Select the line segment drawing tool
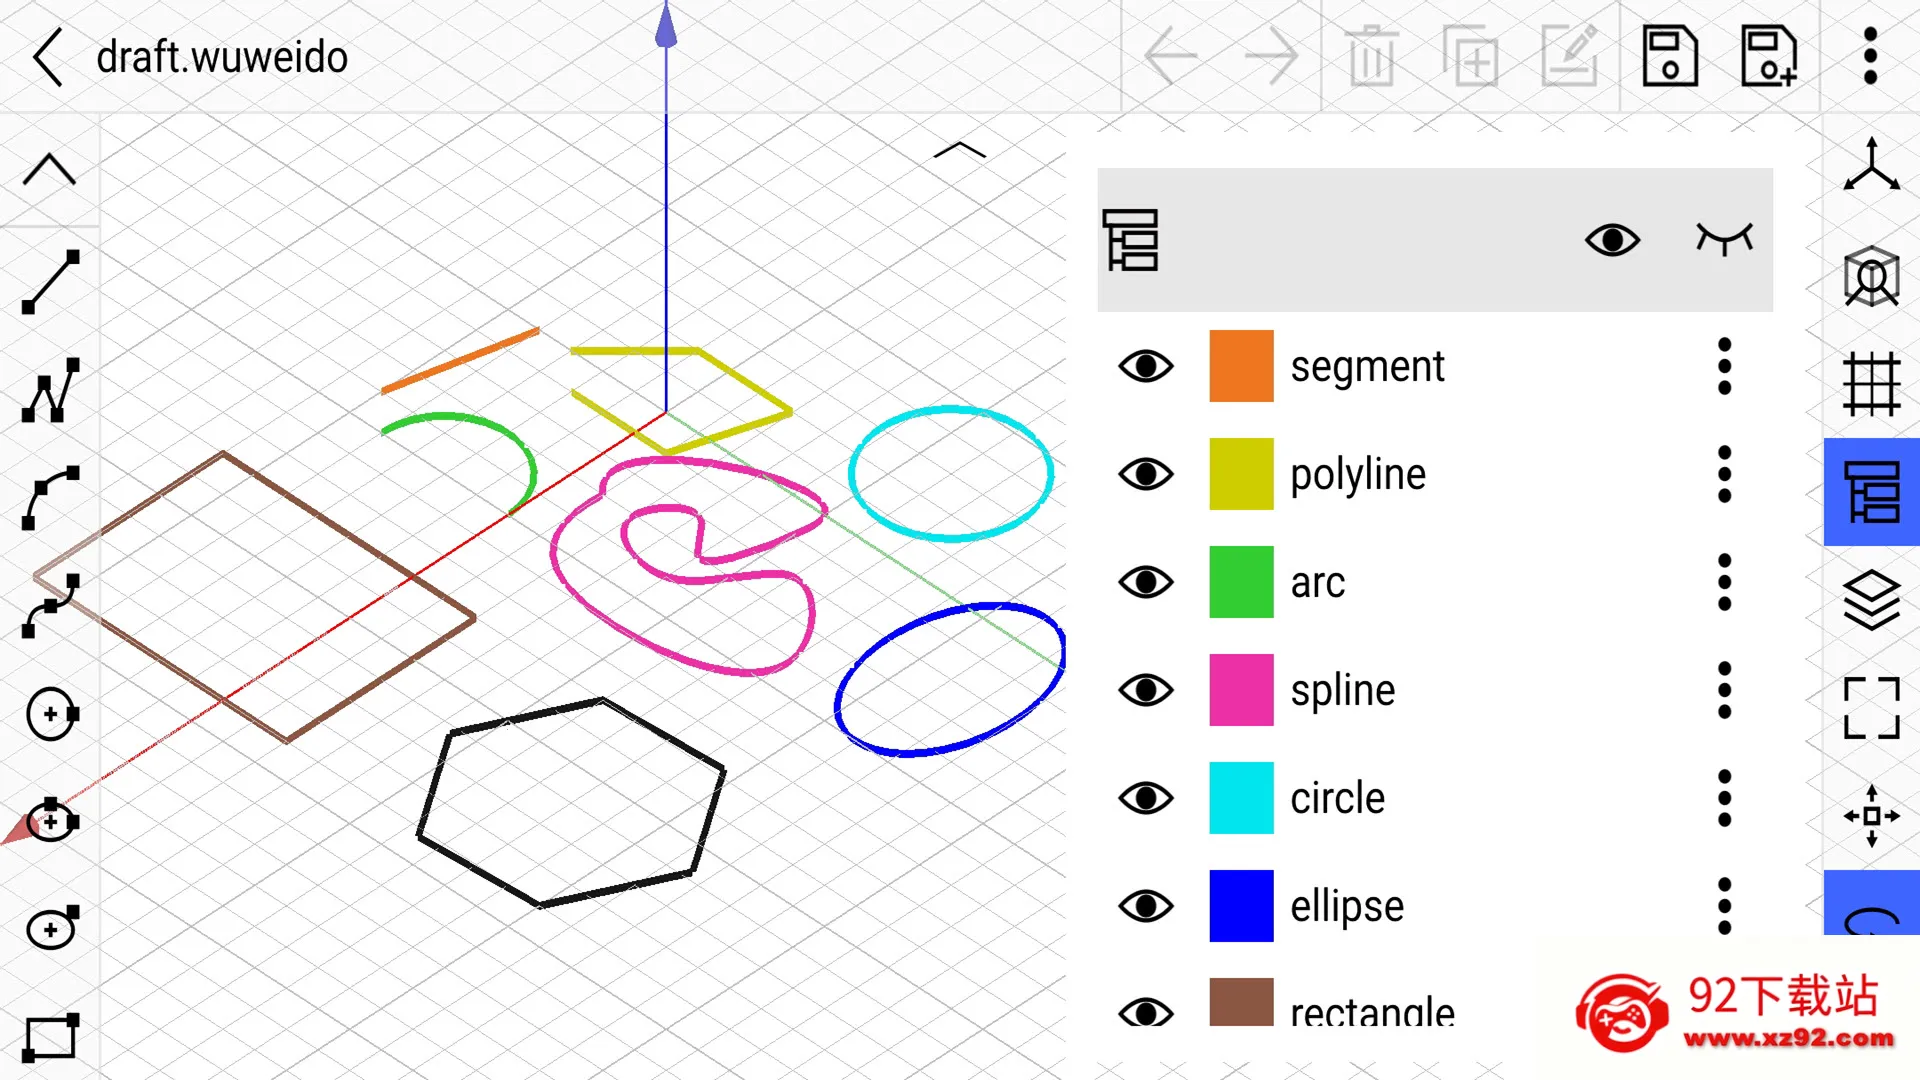This screenshot has height=1080, width=1920. [50, 282]
